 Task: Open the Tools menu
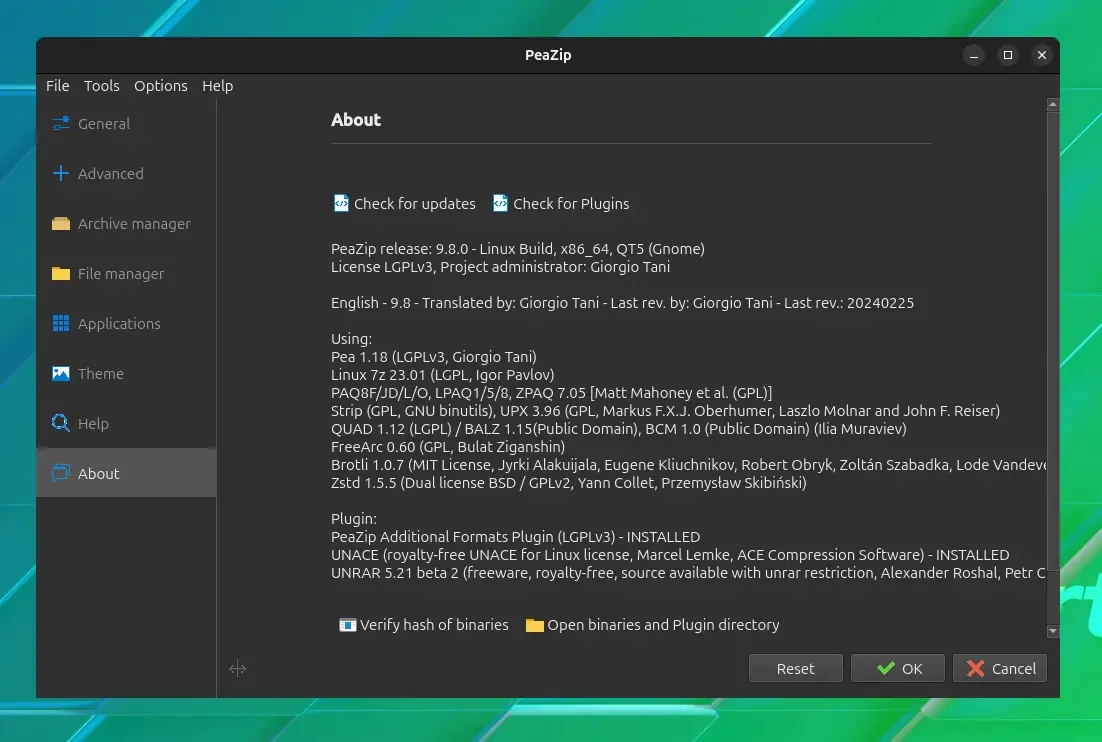pyautogui.click(x=102, y=86)
